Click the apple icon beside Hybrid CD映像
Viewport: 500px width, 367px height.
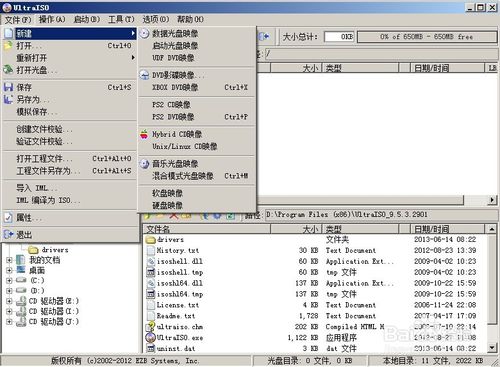click(144, 134)
